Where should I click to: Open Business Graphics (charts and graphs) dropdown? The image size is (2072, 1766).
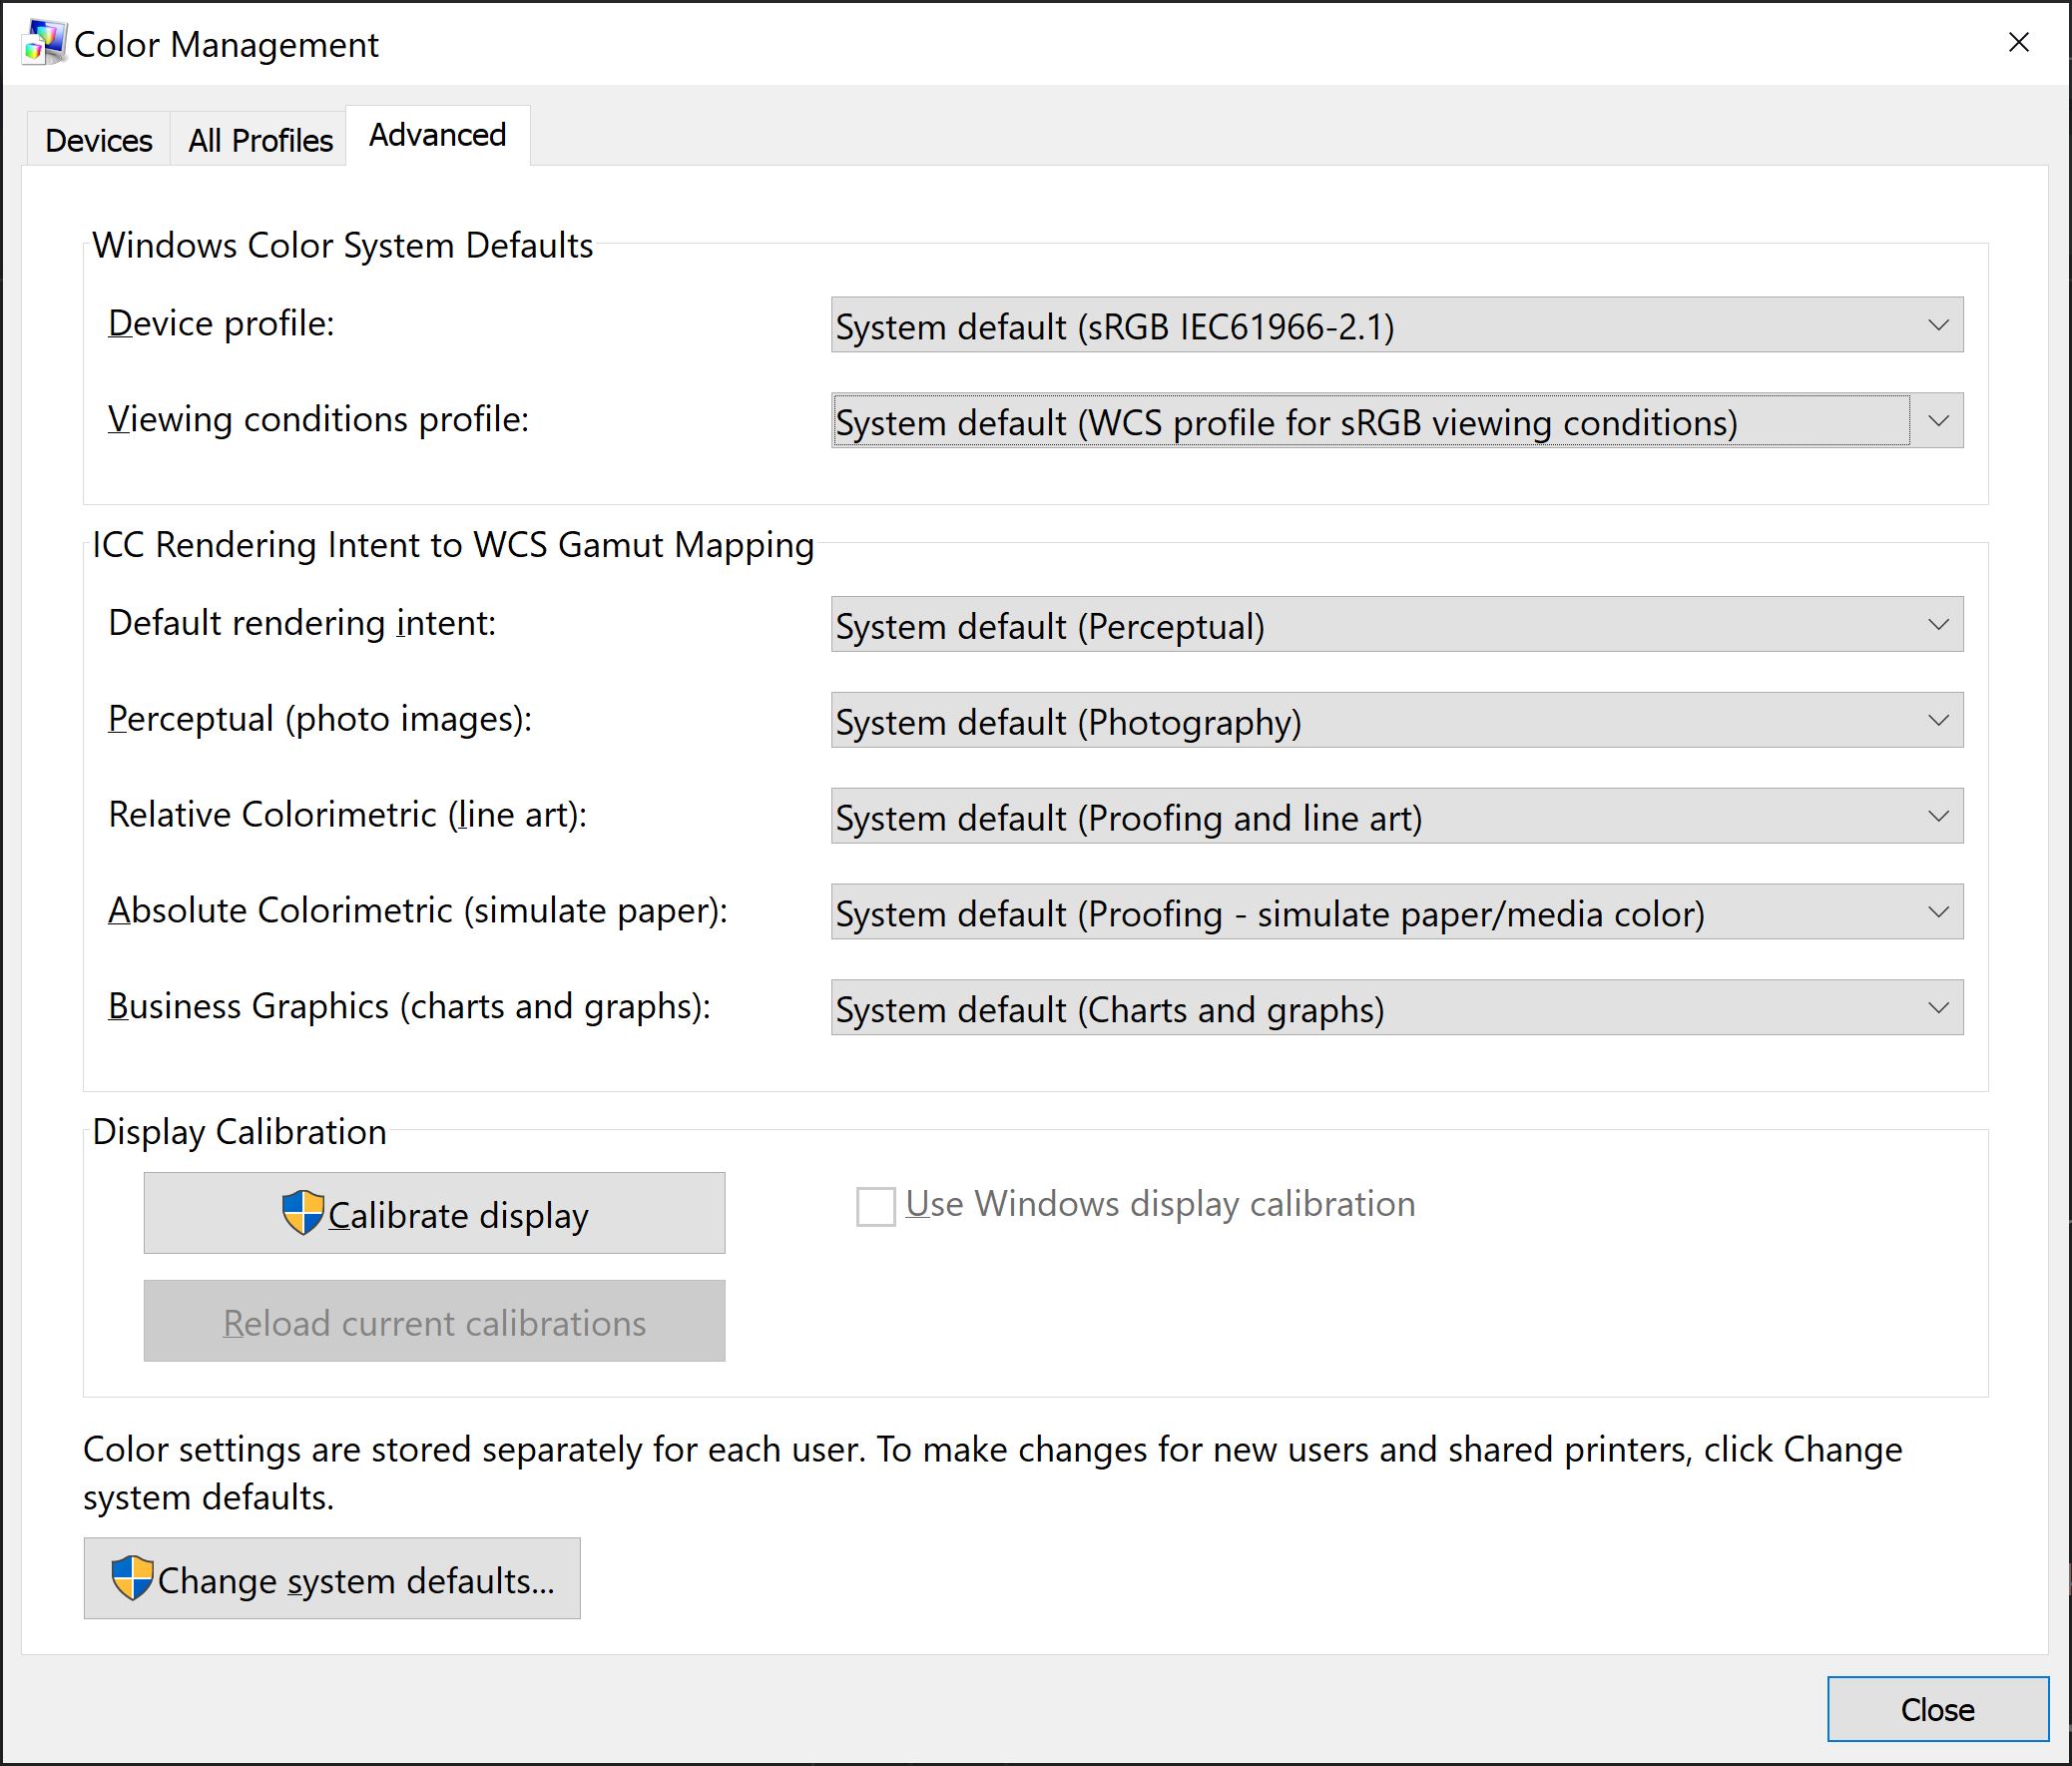point(1396,1008)
